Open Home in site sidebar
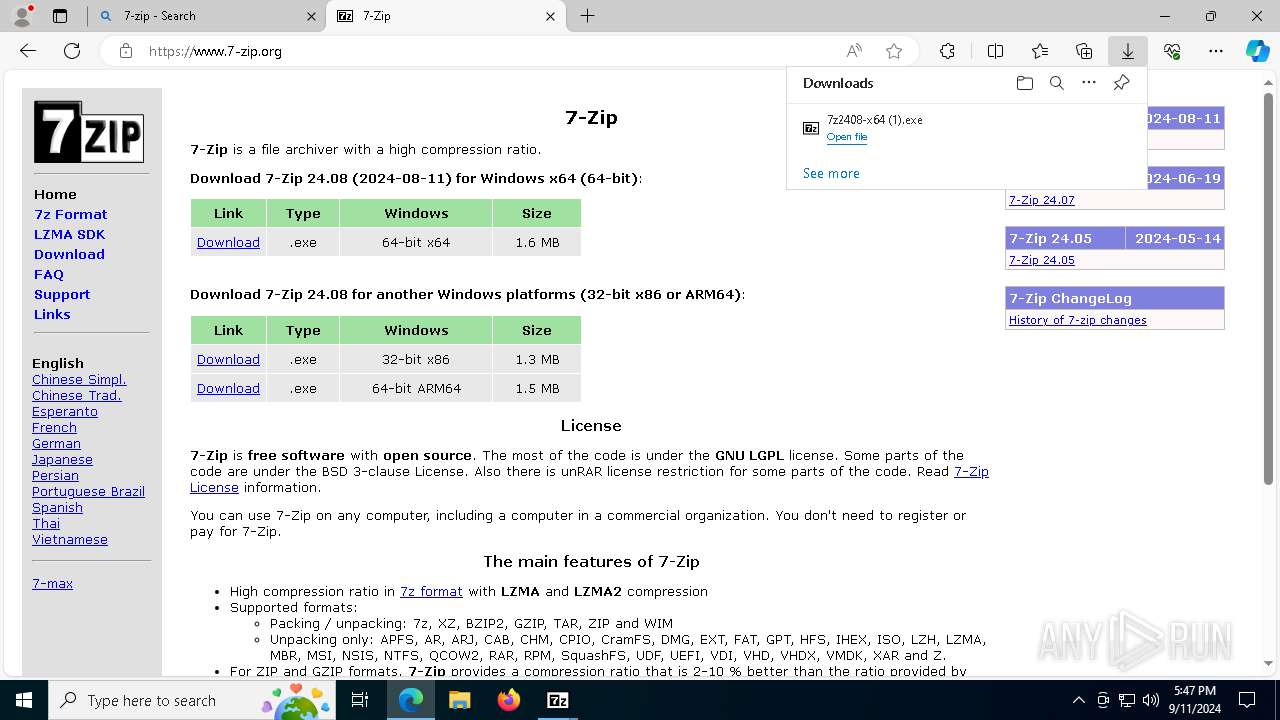The image size is (1280, 720). tap(55, 194)
